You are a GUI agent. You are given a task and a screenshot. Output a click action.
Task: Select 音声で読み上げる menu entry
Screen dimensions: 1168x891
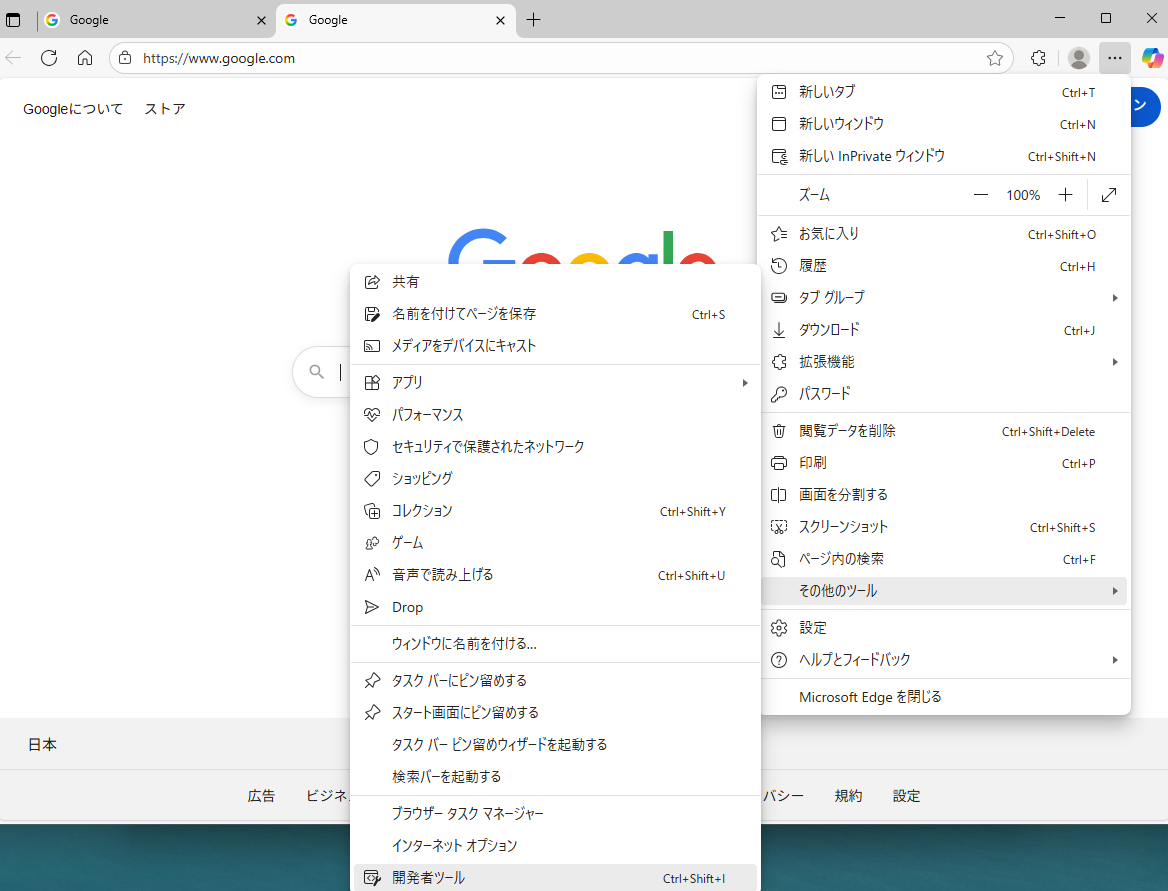(443, 575)
